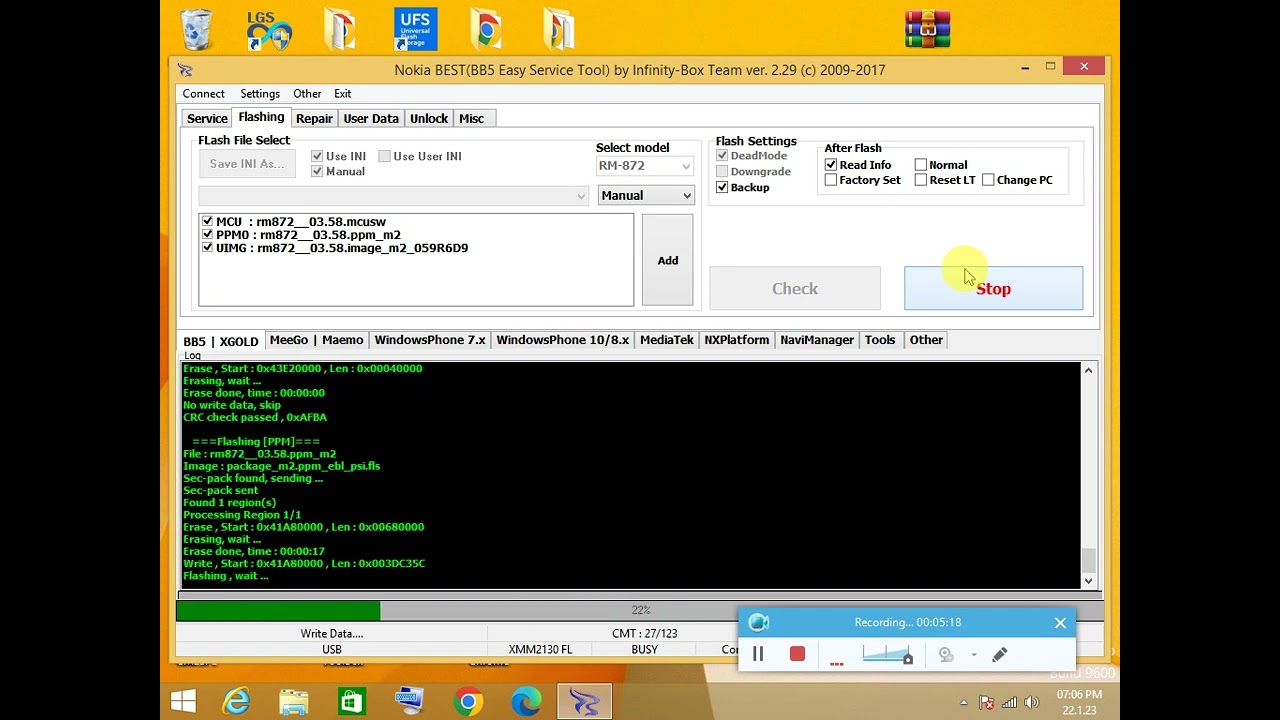The height and width of the screenshot is (720, 1280).
Task: Click the Add file button
Action: [x=667, y=260]
